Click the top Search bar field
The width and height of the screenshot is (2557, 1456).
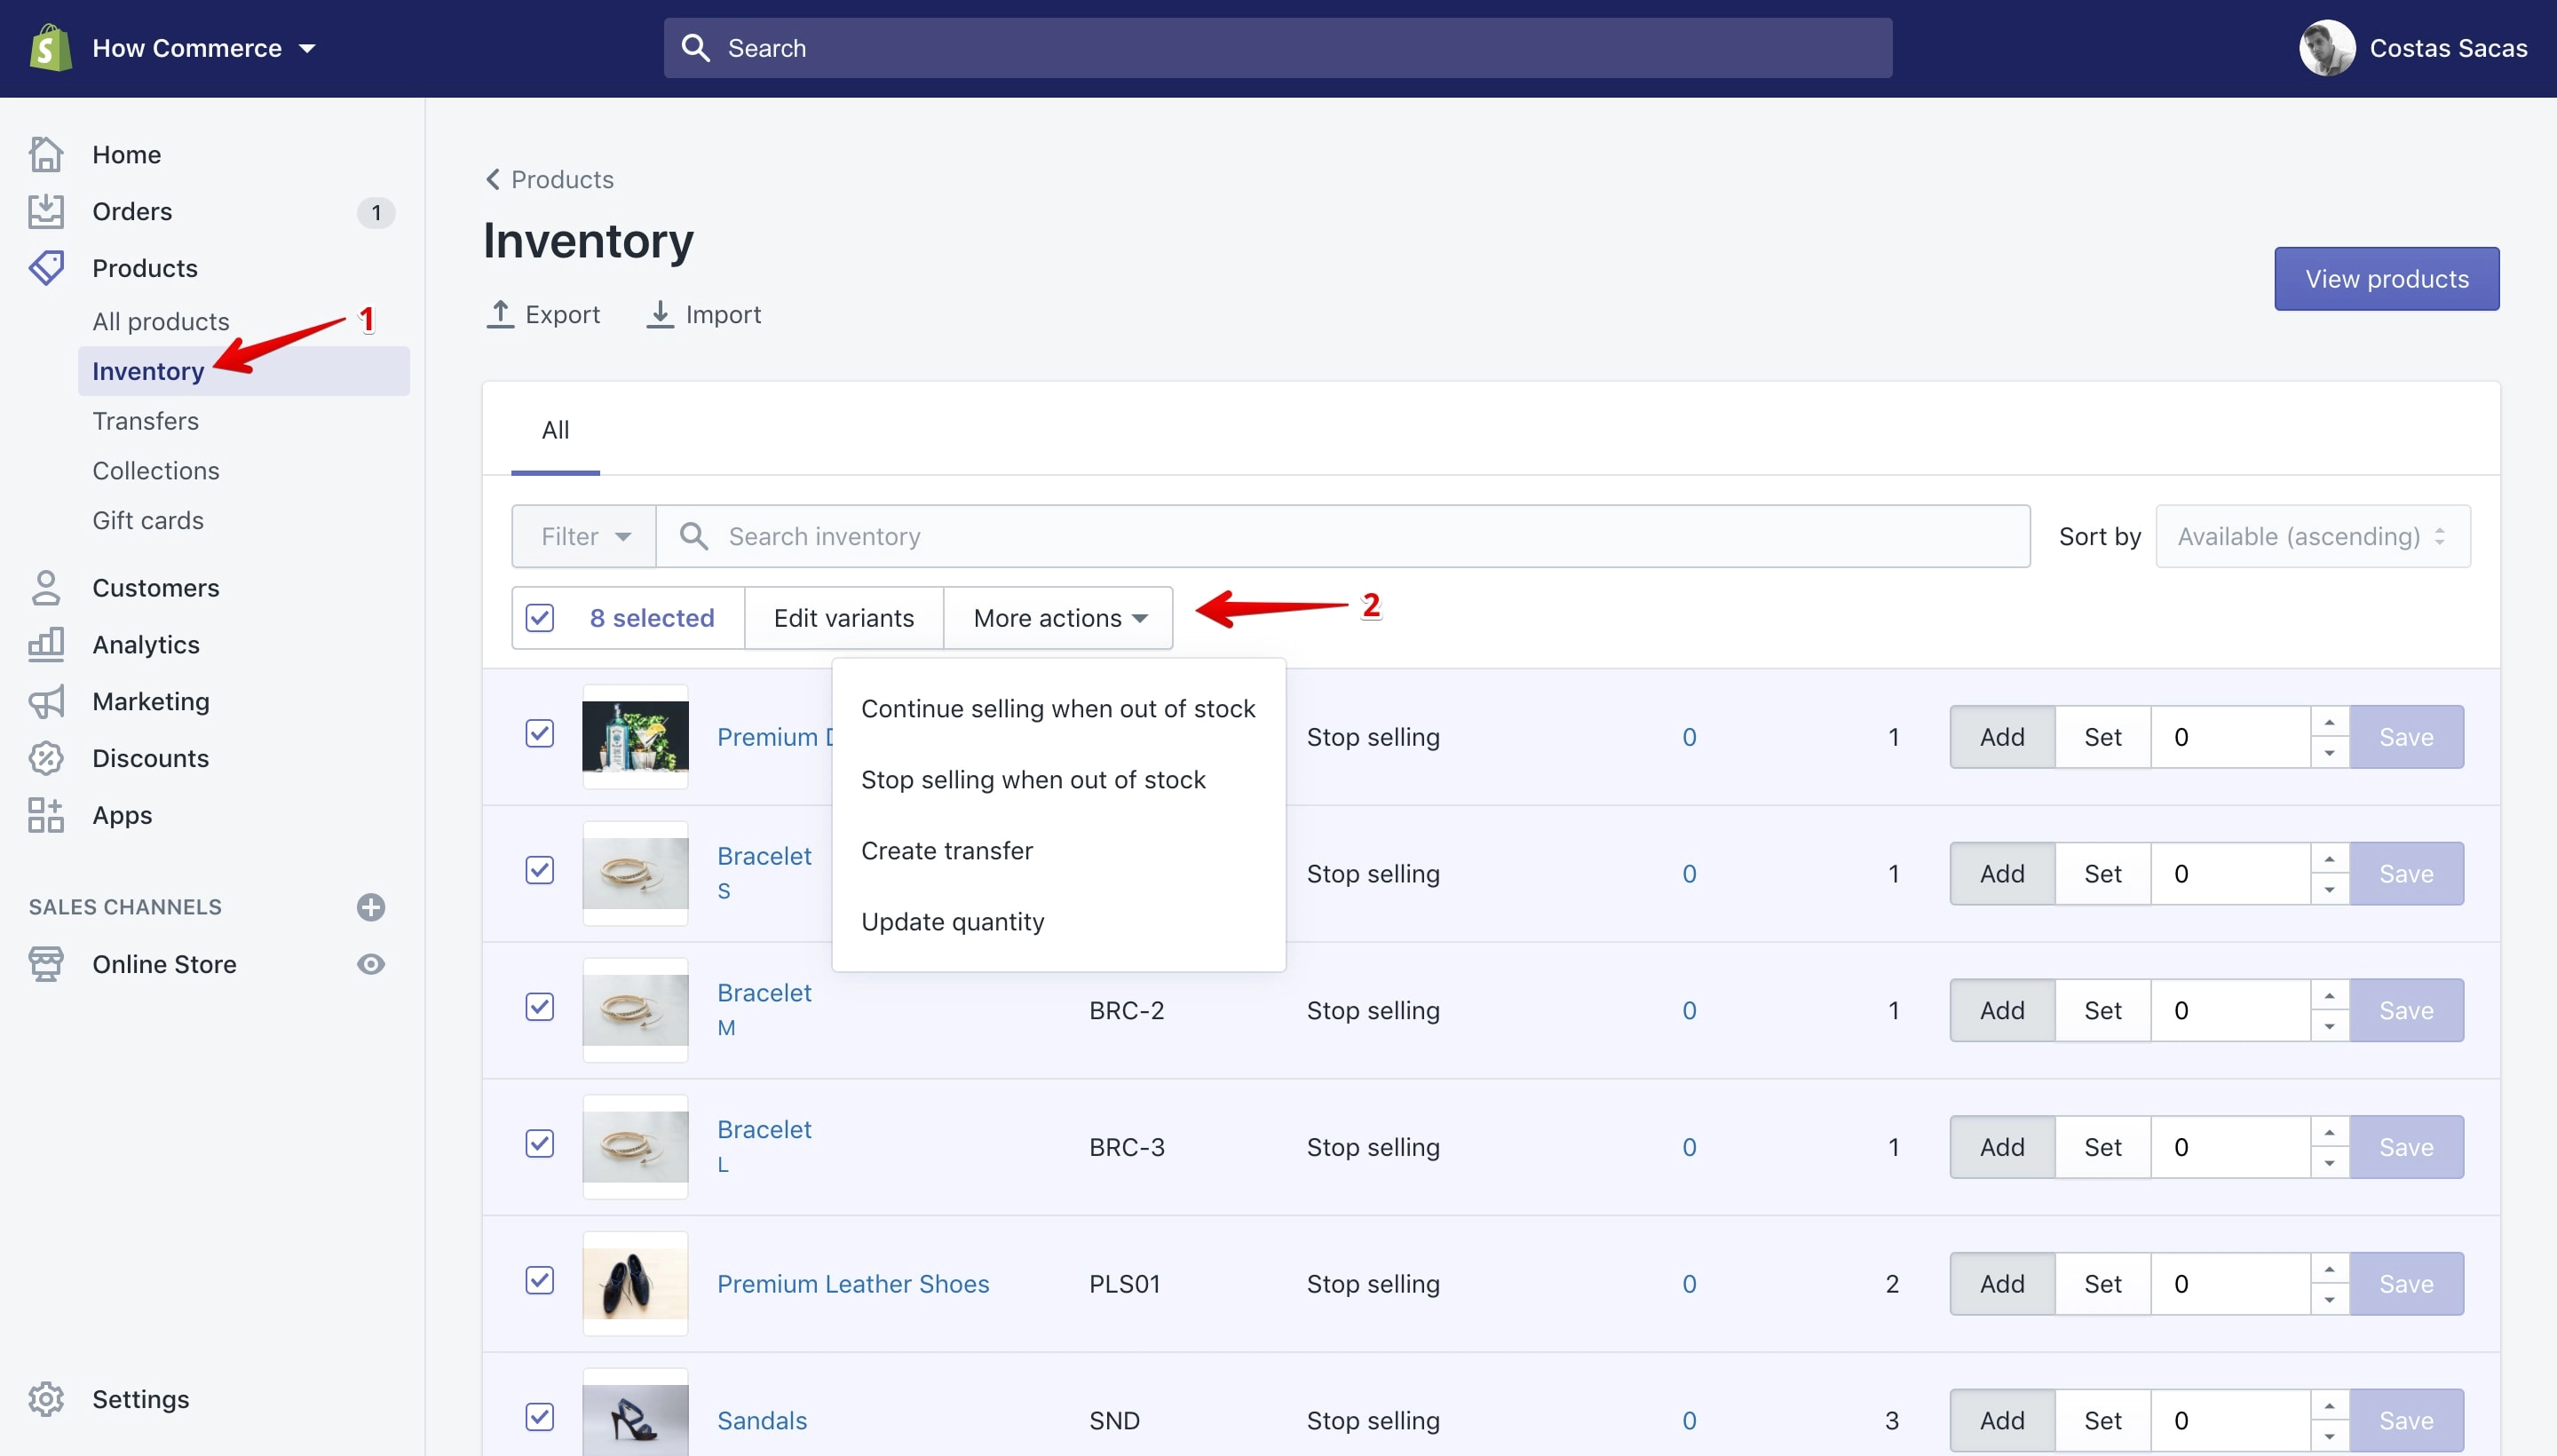click(x=1278, y=48)
